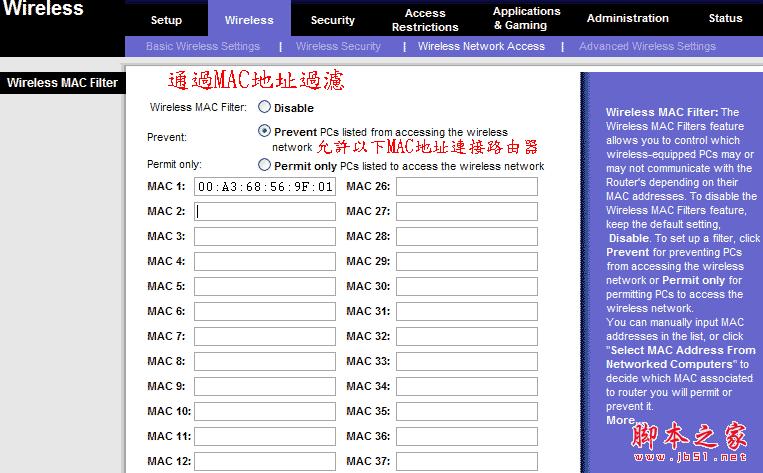Image resolution: width=763 pixels, height=473 pixels.
Task: Click the MAC 1 address field
Action: 265,186
